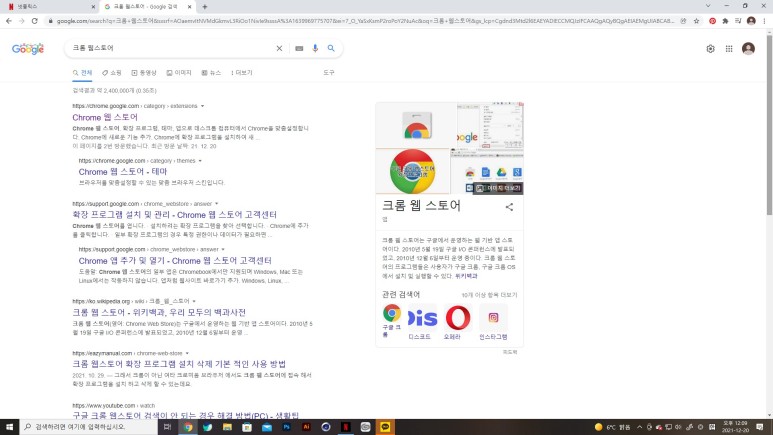Viewport: 773px width, 435px height.
Task: Open the on-screen keyboard input tool
Action: (x=299, y=48)
